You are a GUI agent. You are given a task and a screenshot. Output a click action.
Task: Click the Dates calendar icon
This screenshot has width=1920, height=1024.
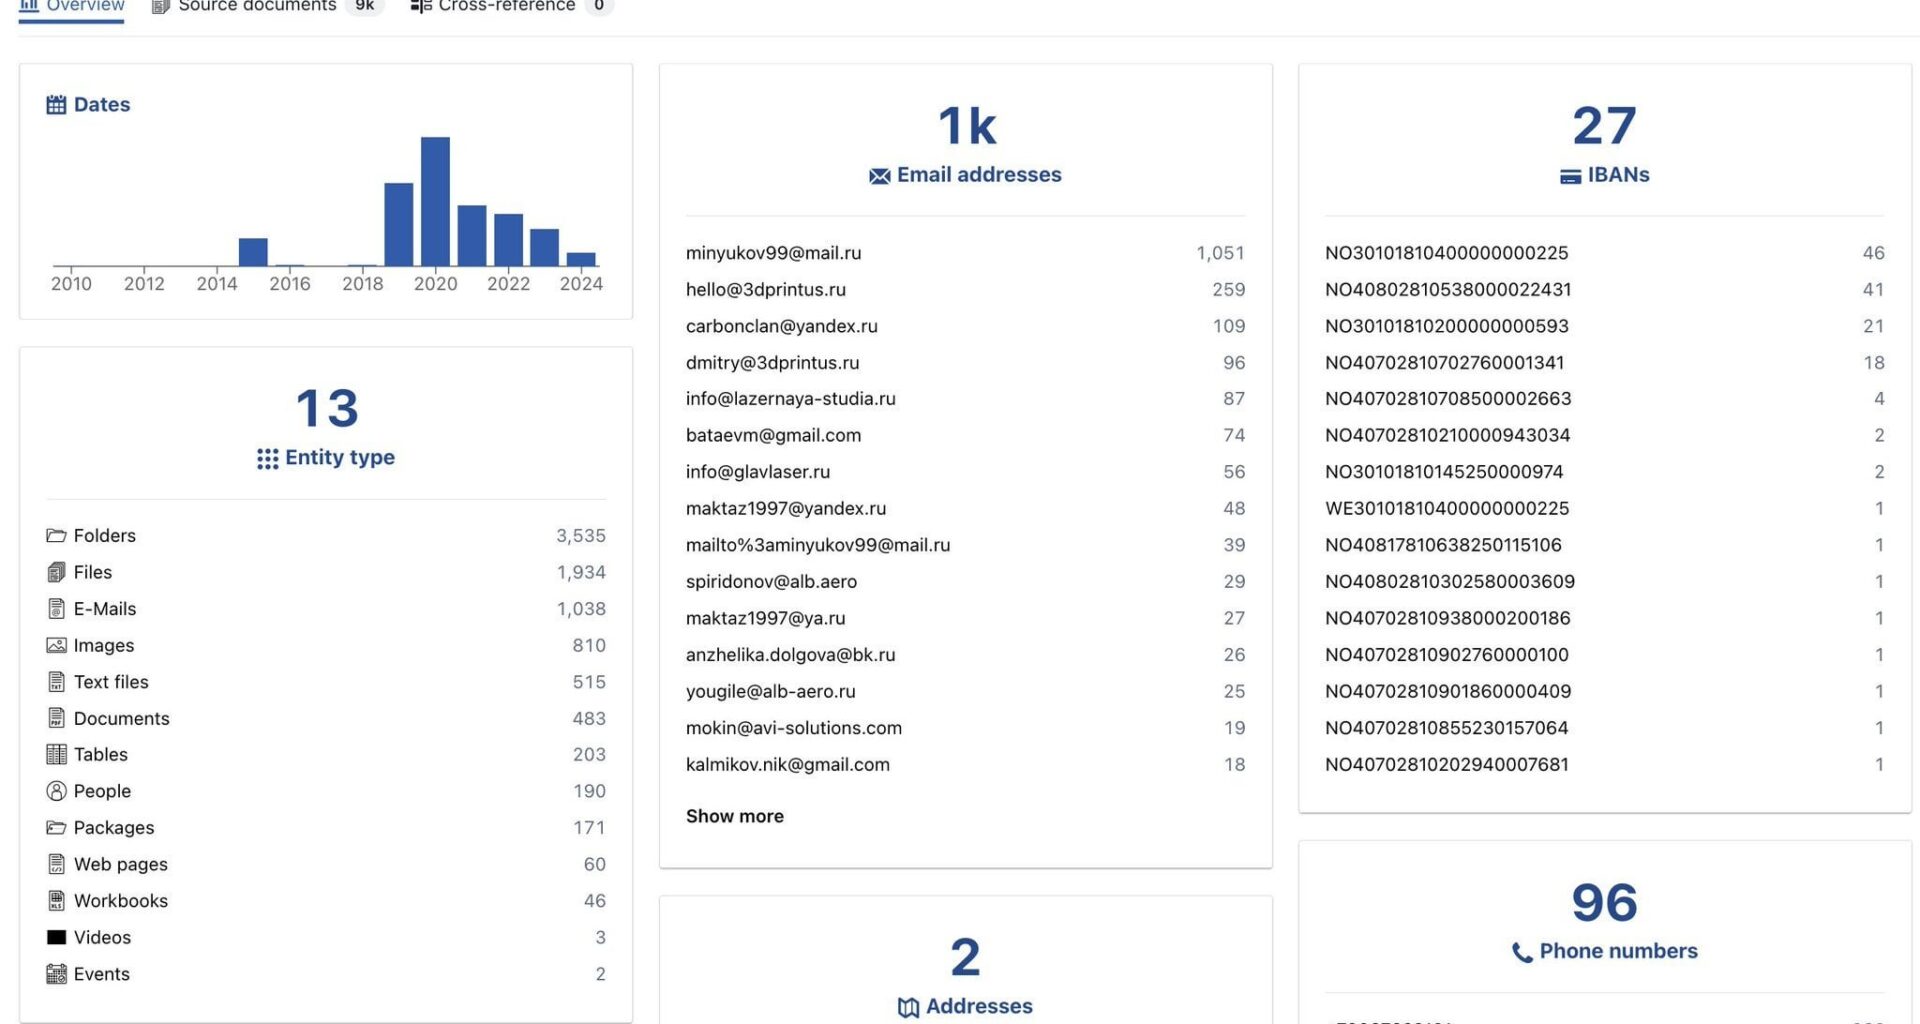[56, 105]
